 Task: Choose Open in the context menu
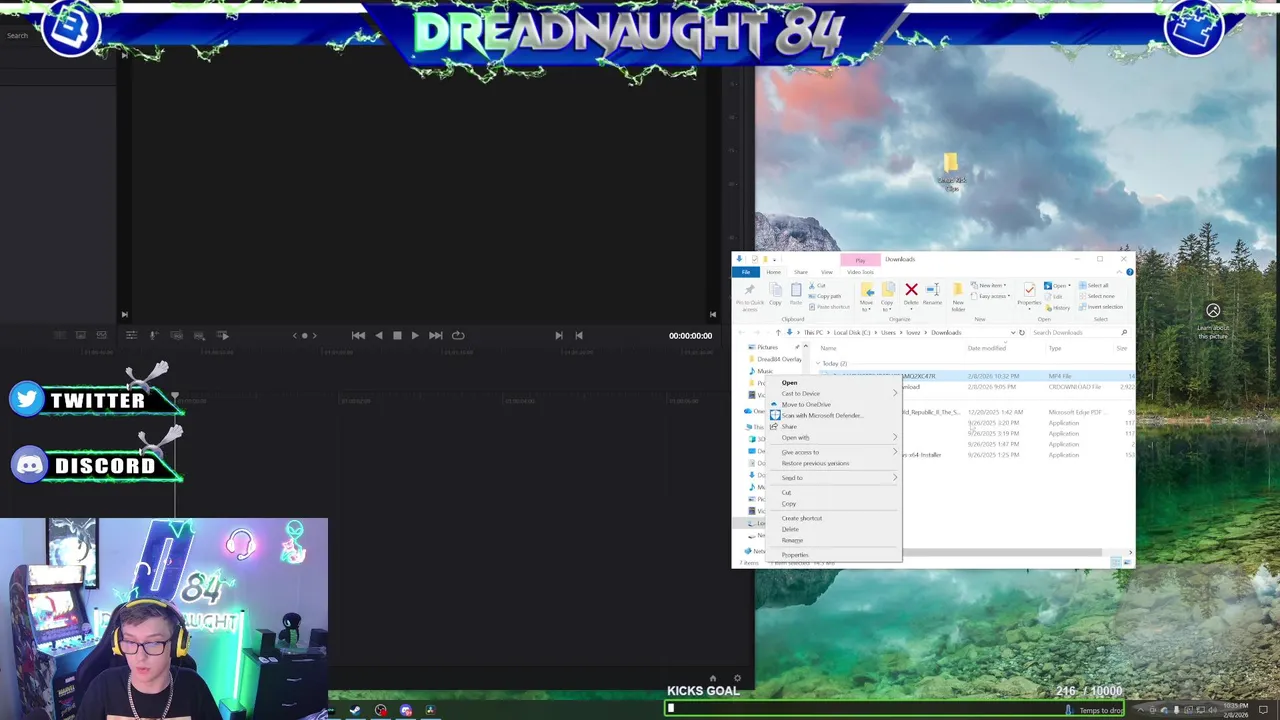pos(789,383)
